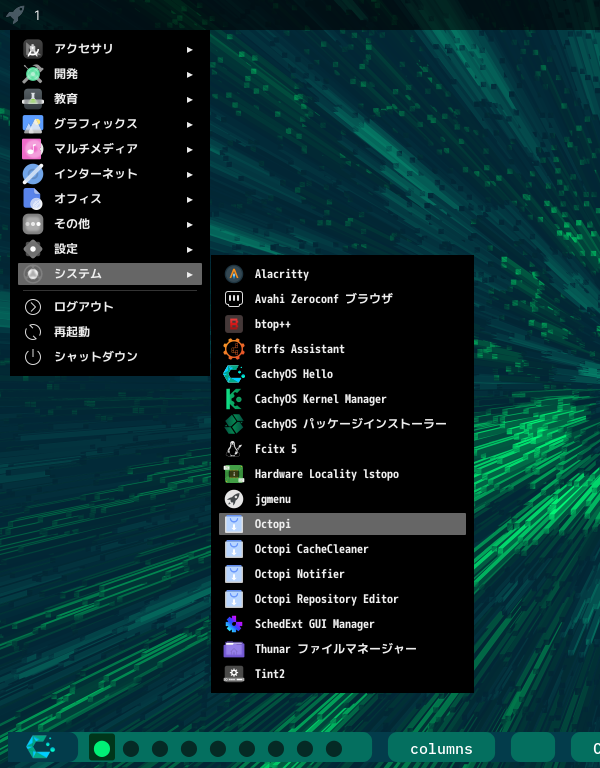Click the SchedExt GUI Manager icon

pyautogui.click(x=233, y=624)
